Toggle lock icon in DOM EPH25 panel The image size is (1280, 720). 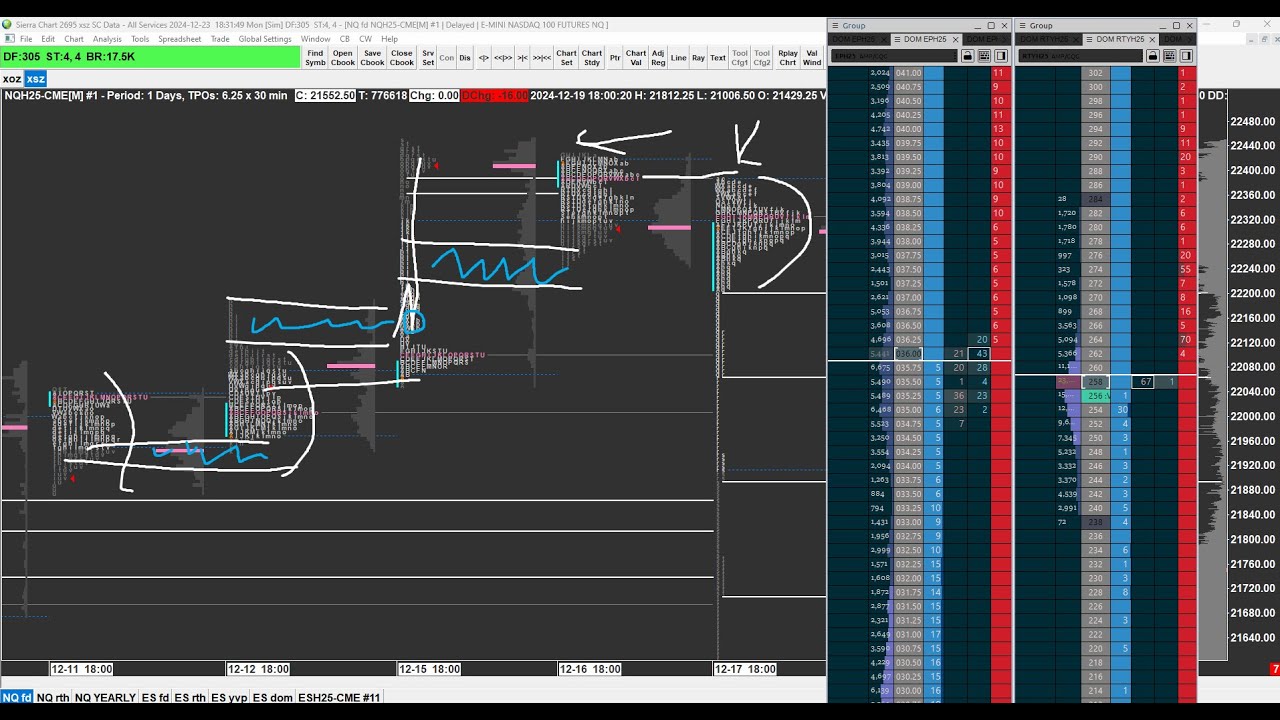968,56
